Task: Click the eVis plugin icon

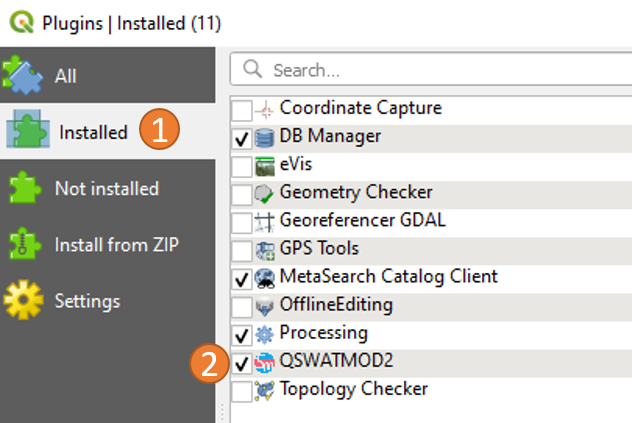Action: [x=265, y=167]
